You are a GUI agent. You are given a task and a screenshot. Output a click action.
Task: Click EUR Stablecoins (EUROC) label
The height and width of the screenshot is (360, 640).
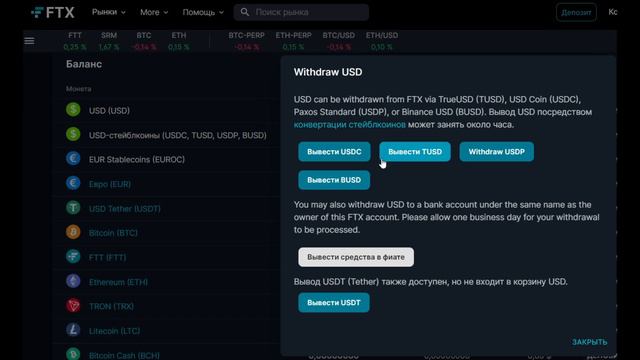pyautogui.click(x=137, y=159)
